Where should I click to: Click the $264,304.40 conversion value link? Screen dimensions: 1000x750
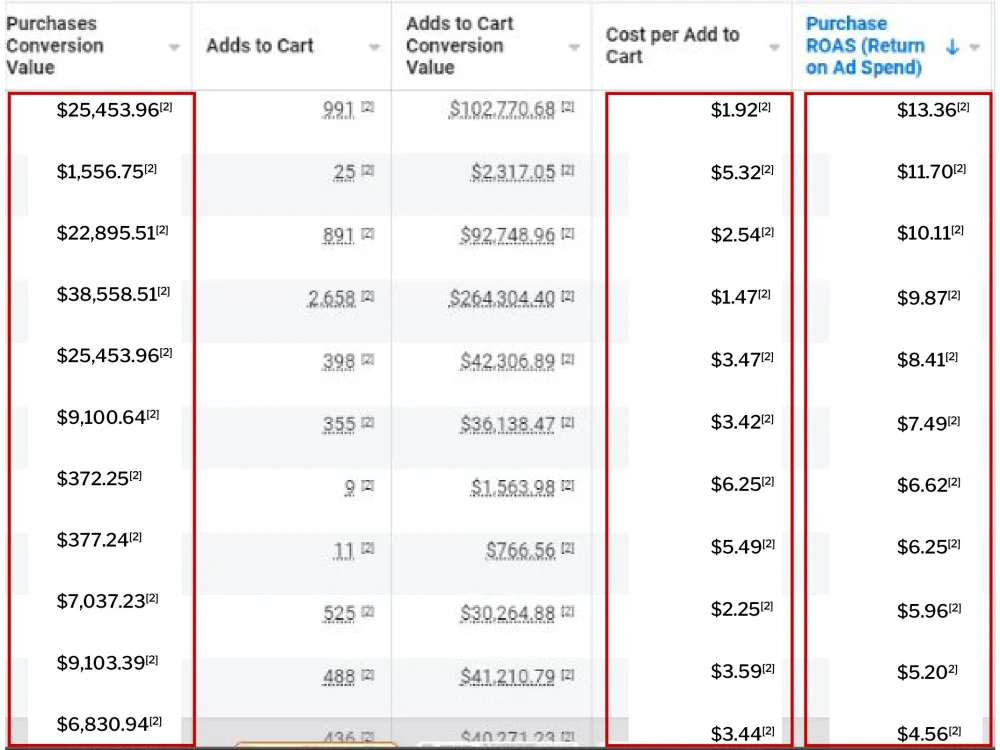pos(502,298)
